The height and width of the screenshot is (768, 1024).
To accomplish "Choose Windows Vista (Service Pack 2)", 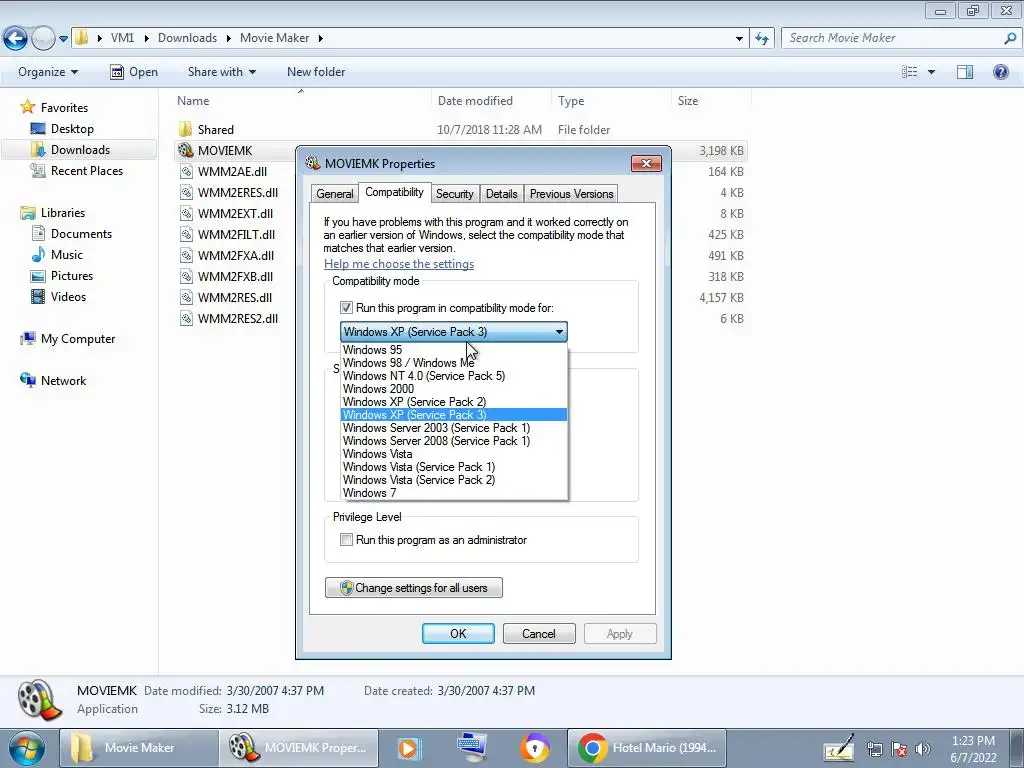I will click(x=455, y=480).
